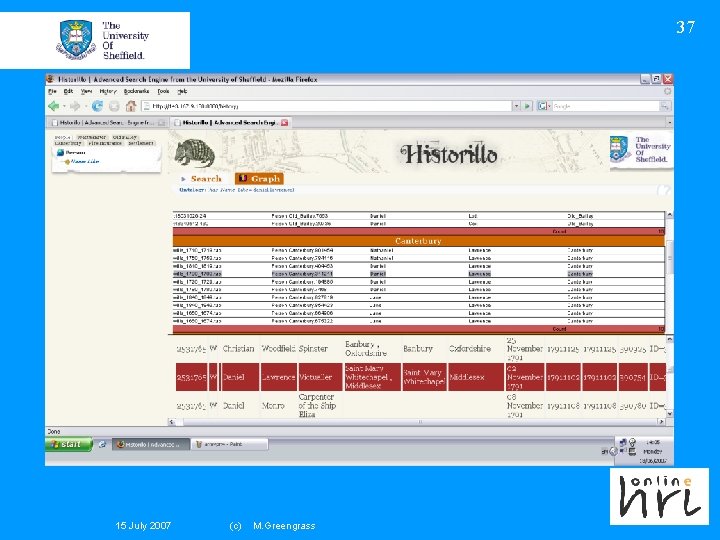The image size is (720, 540).
Task: Click the search magnifier button
Action: point(664,106)
